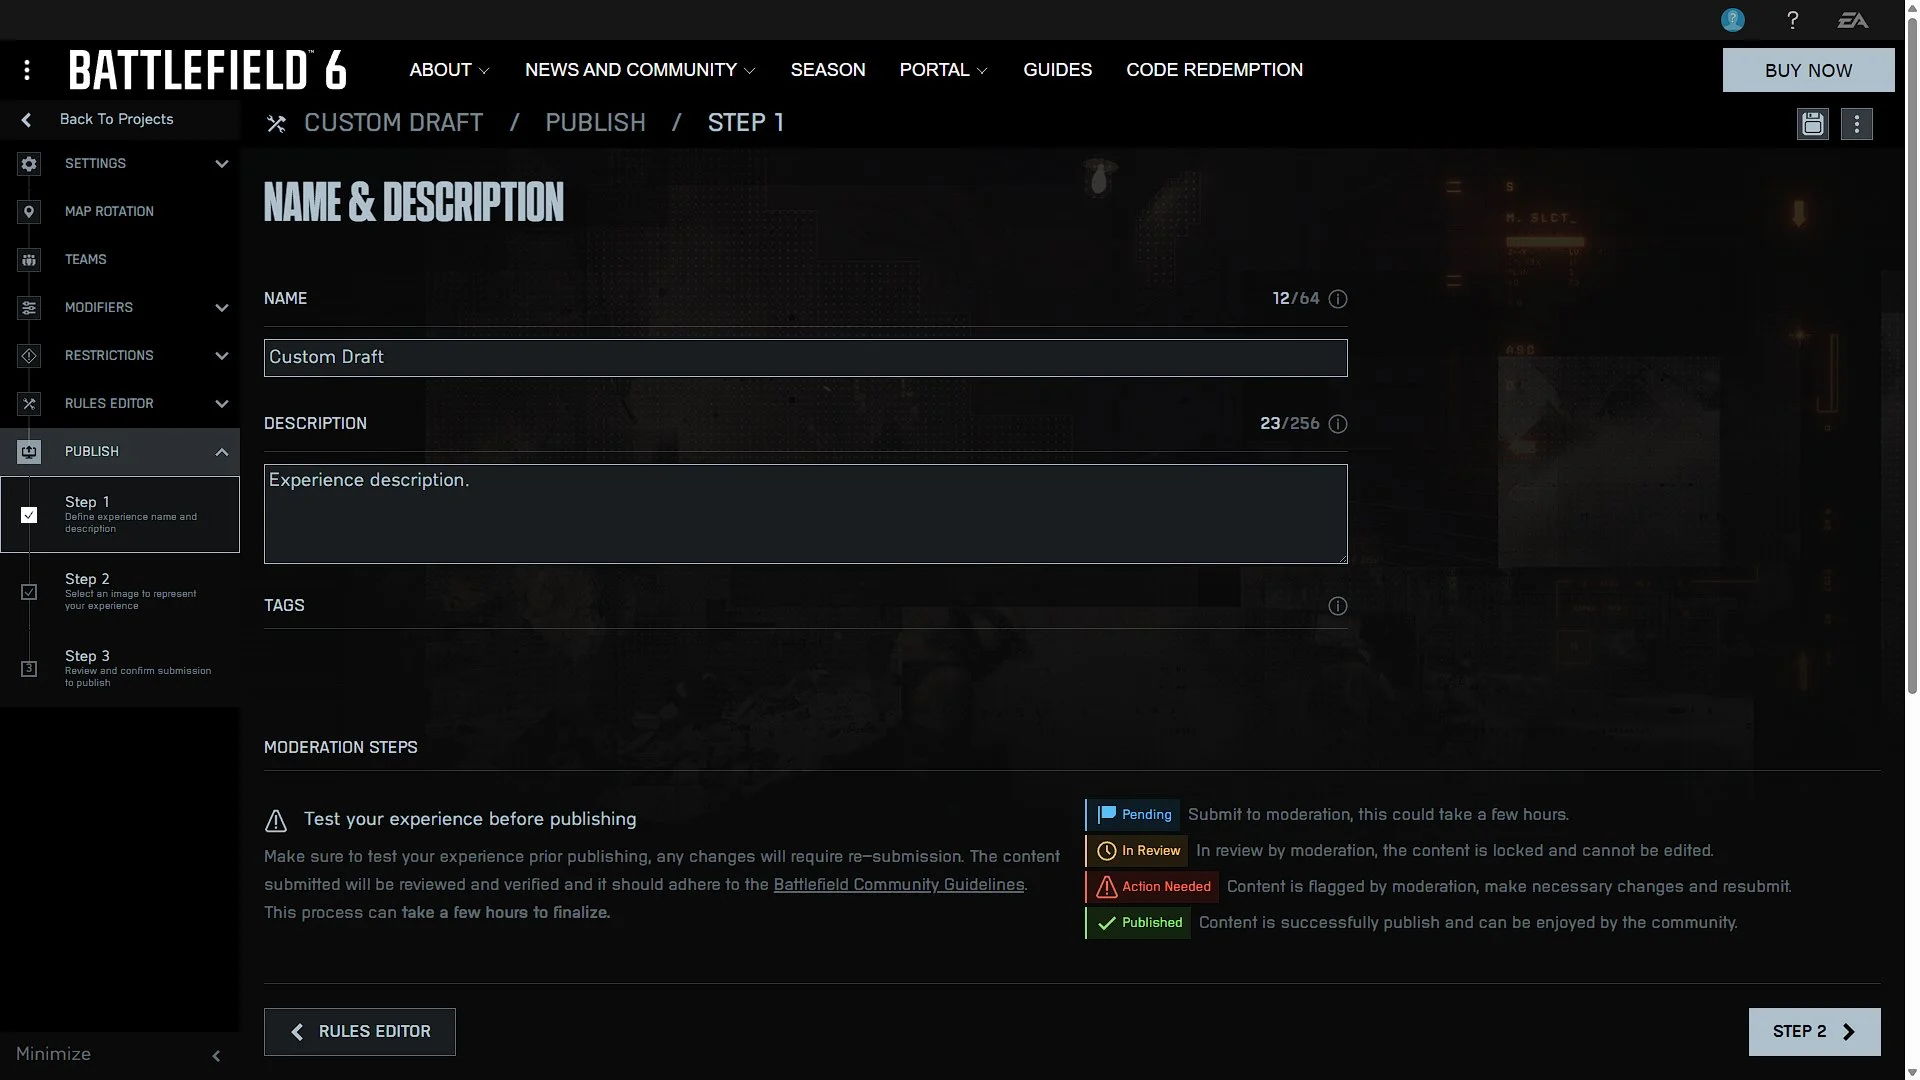Click the Buy Now button
Viewport: 1920px width, 1080px height.
pos(1808,70)
